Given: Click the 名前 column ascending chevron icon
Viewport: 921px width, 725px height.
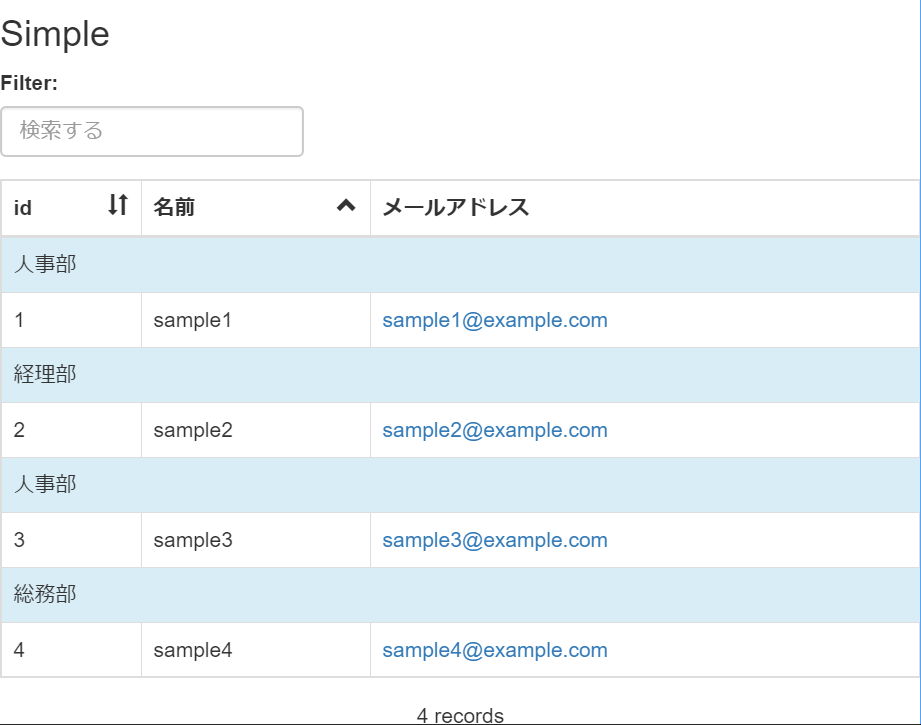Looking at the screenshot, I should [x=346, y=205].
